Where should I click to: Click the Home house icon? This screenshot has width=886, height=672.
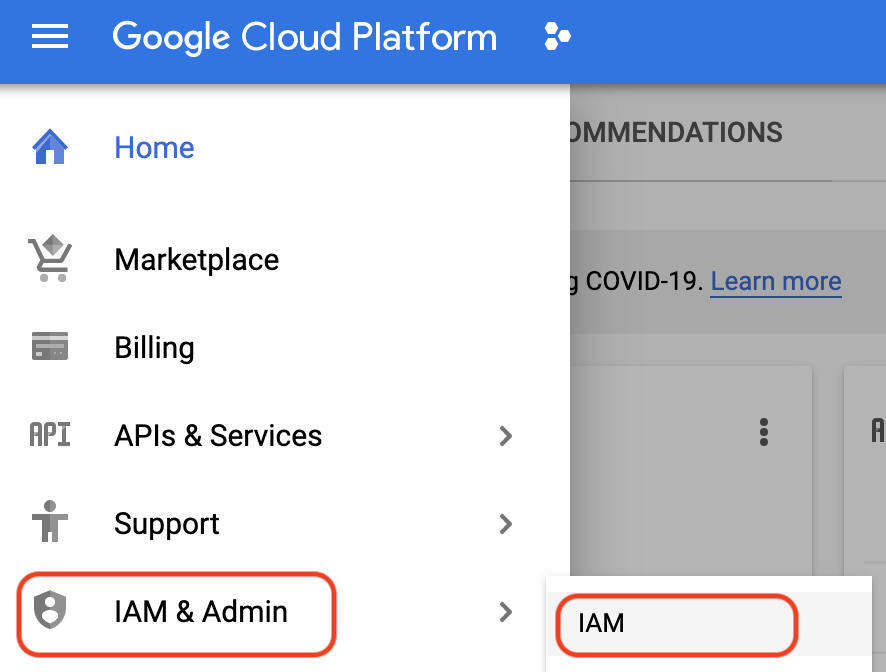tap(50, 147)
